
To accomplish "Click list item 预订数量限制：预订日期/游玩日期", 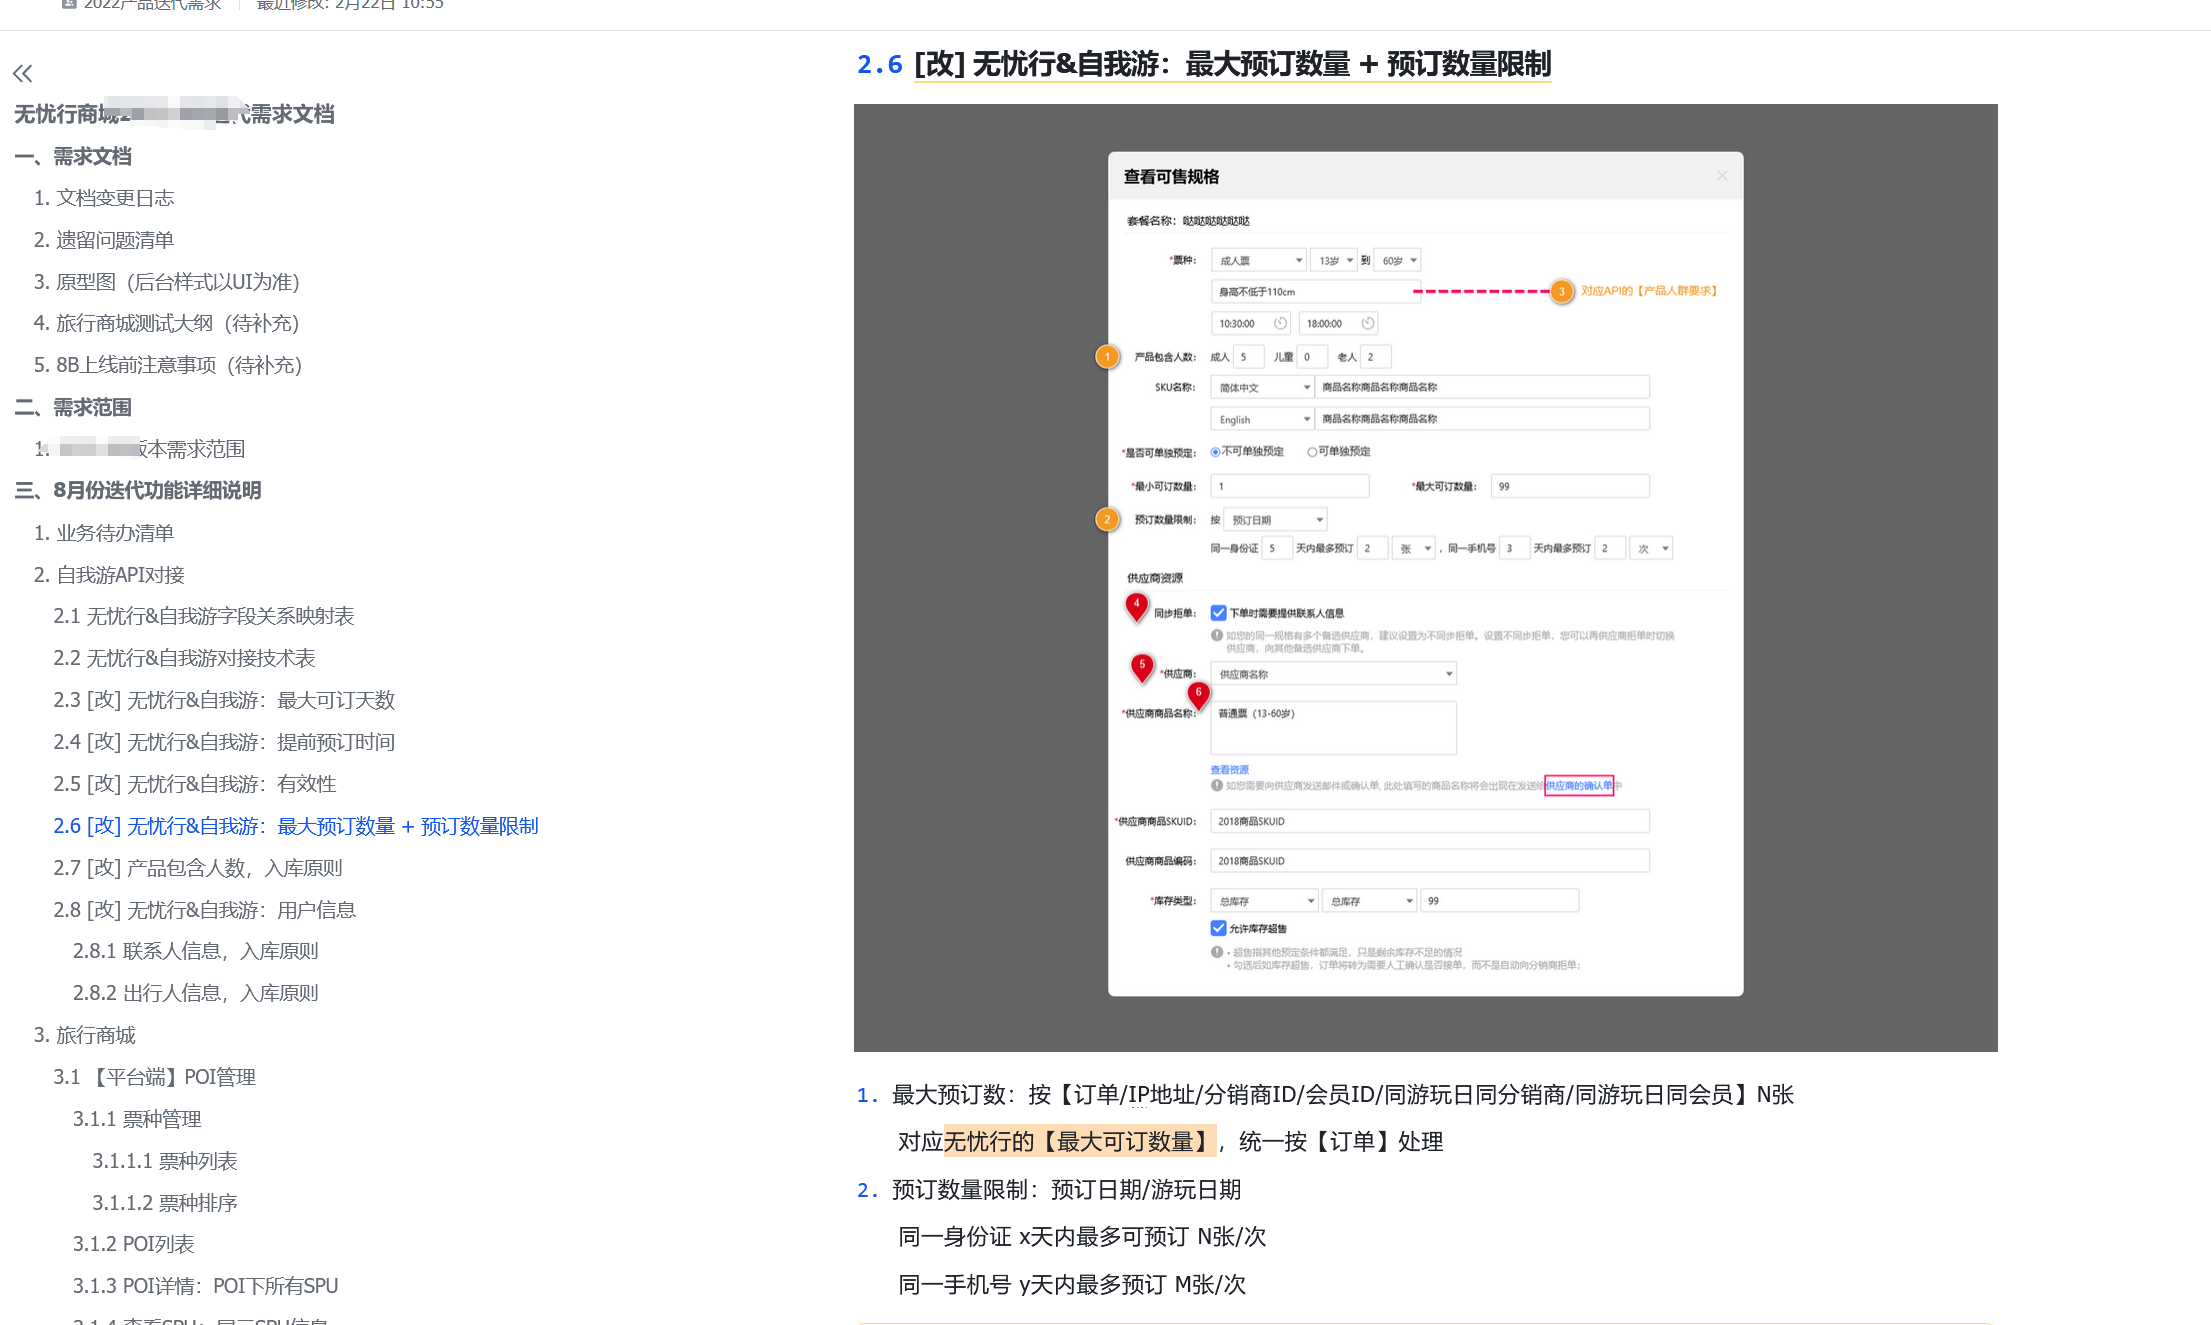I will (1066, 1190).
